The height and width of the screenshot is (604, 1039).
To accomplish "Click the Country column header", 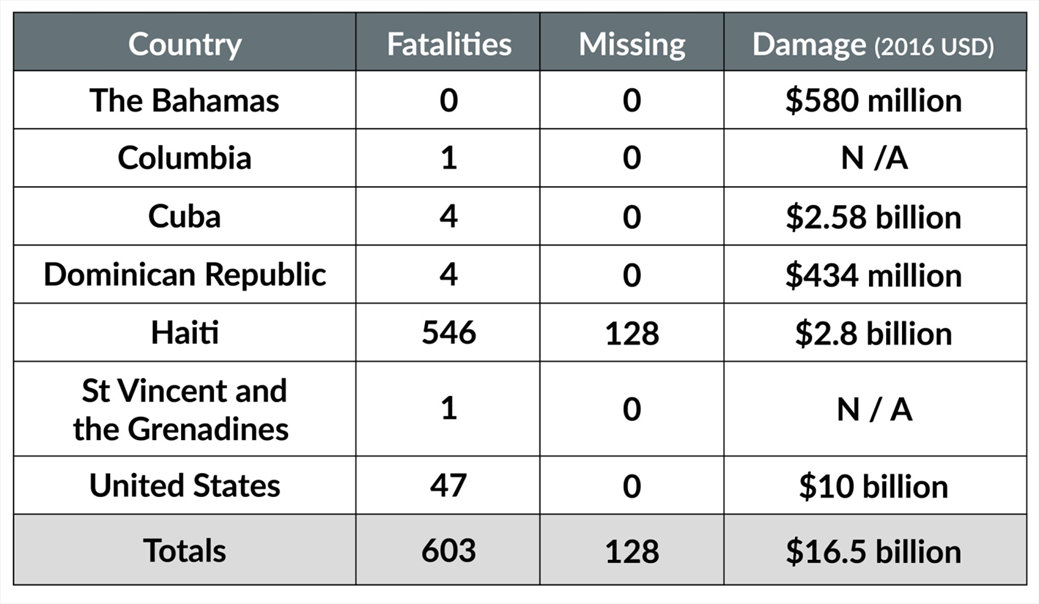I will (x=185, y=44).
